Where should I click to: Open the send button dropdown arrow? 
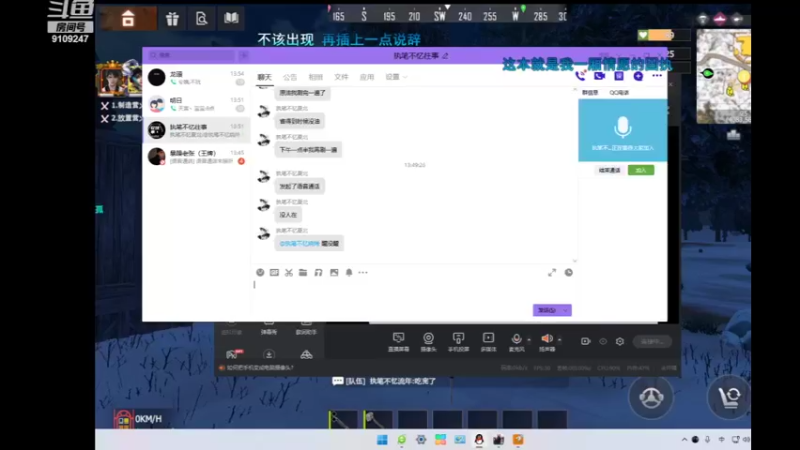tap(565, 310)
